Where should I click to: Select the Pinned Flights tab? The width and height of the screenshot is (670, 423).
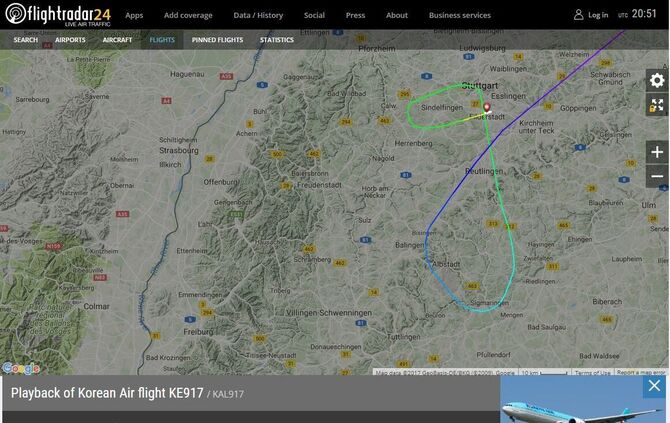tap(217, 40)
